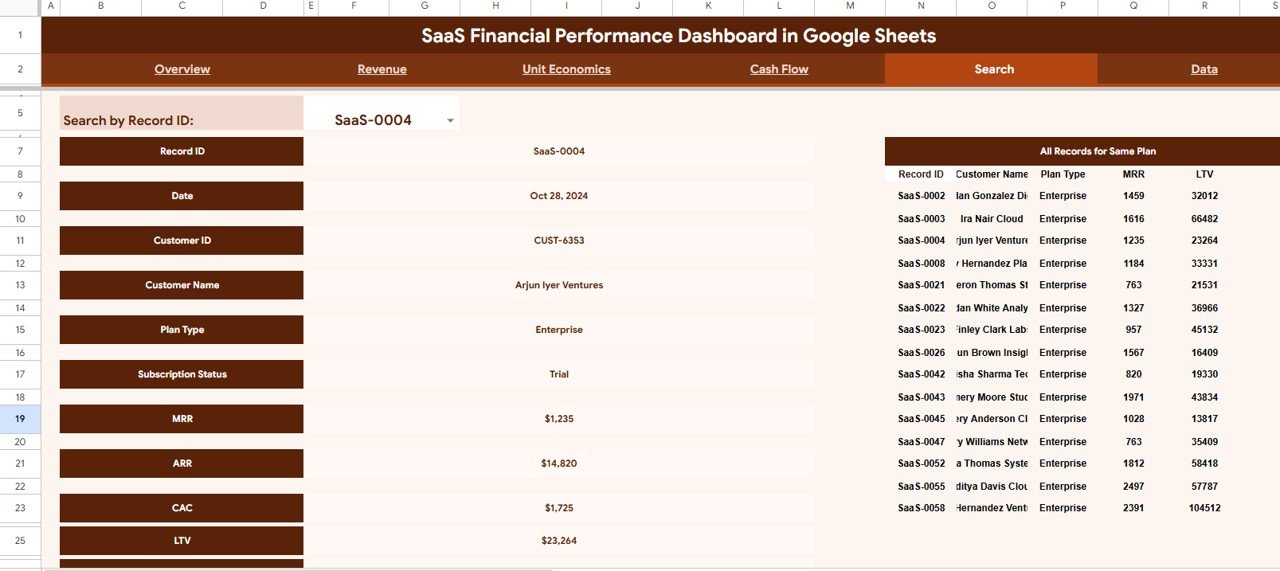Click the $1,725 CAC value

559,508
